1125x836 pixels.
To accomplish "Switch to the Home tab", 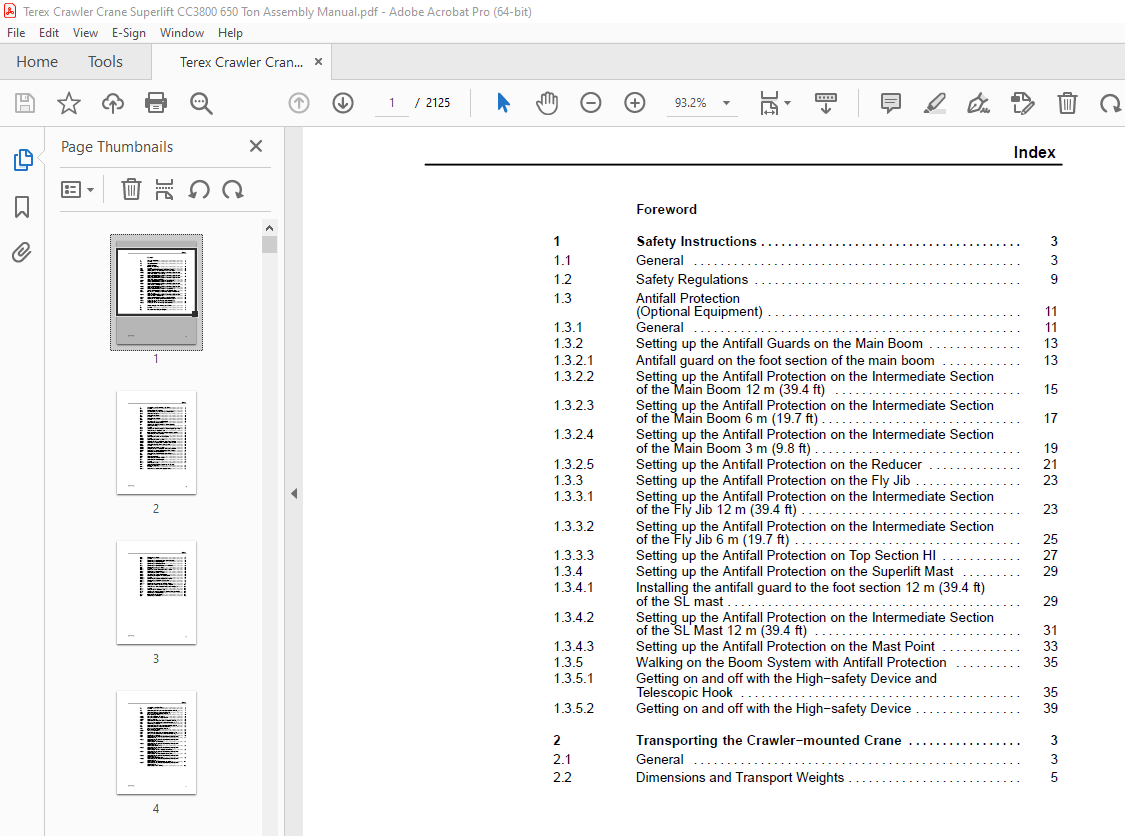I will pyautogui.click(x=37, y=62).
